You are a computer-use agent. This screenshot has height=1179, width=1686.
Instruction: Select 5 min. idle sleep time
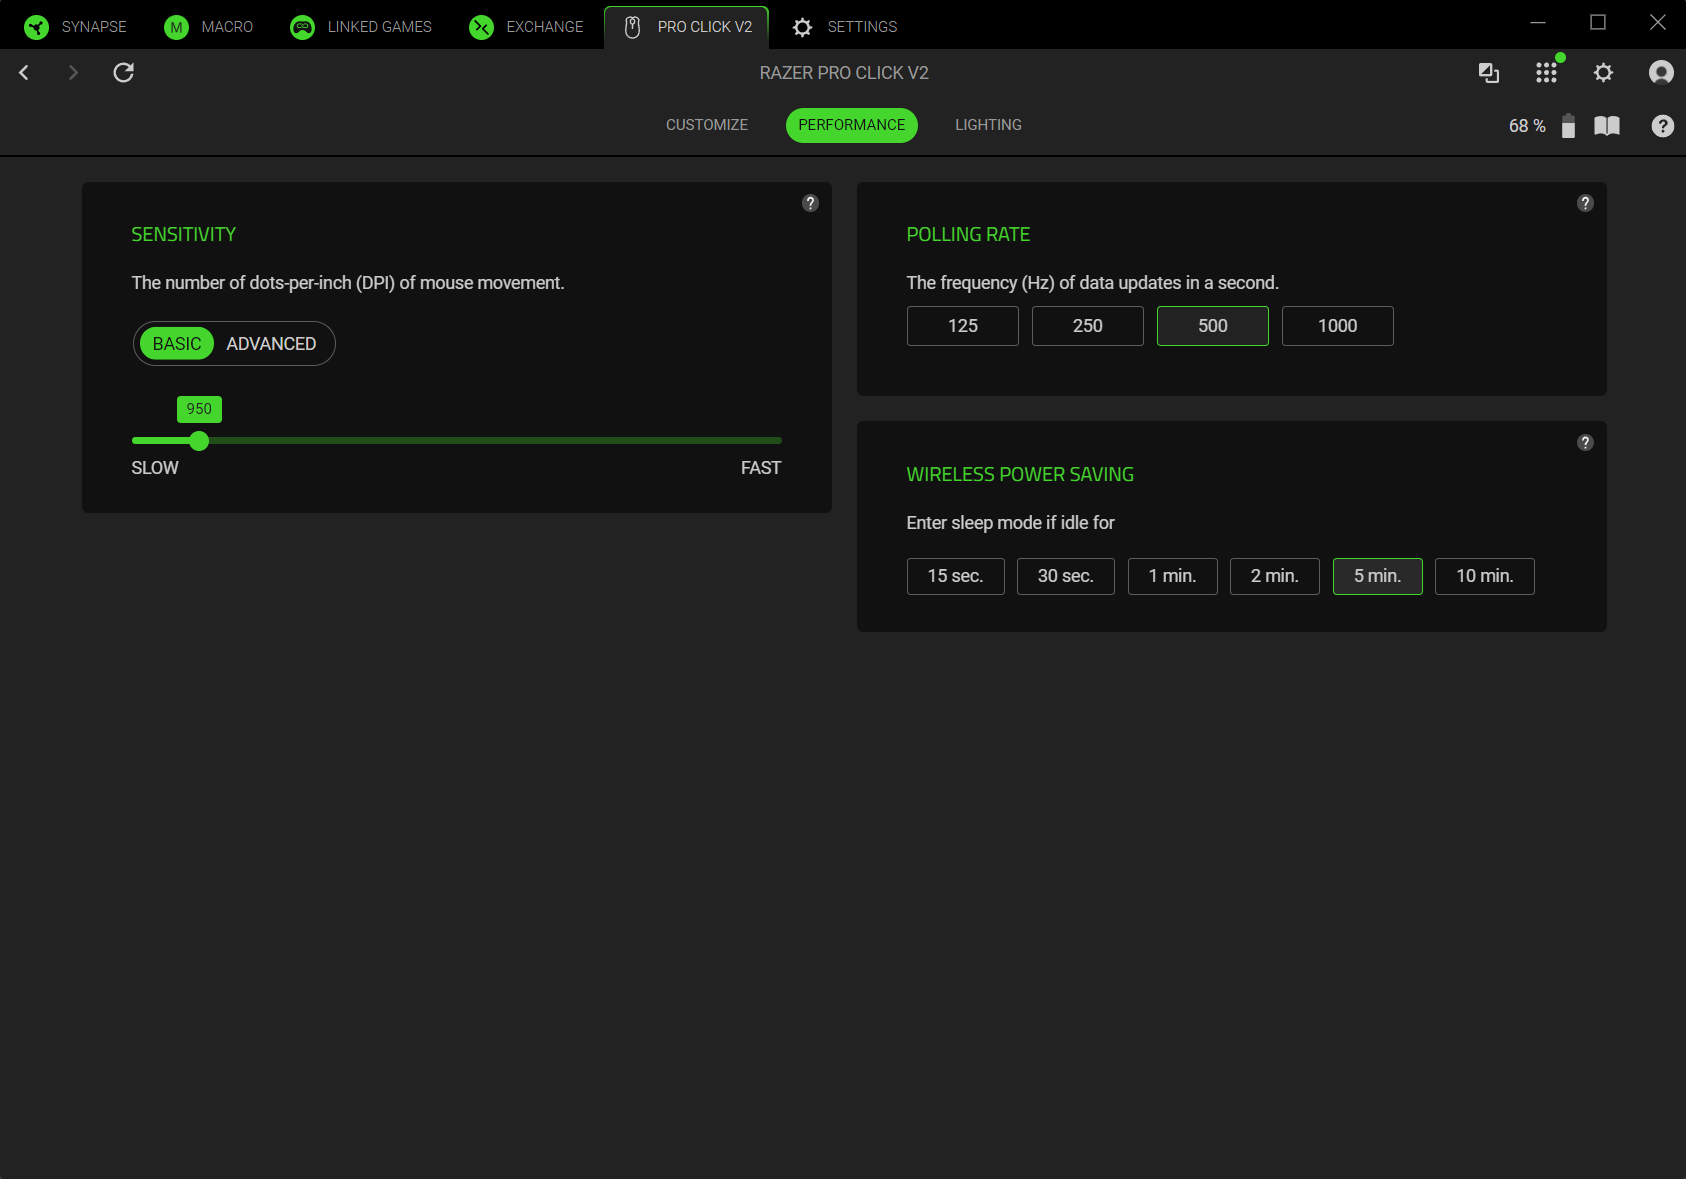pos(1378,576)
